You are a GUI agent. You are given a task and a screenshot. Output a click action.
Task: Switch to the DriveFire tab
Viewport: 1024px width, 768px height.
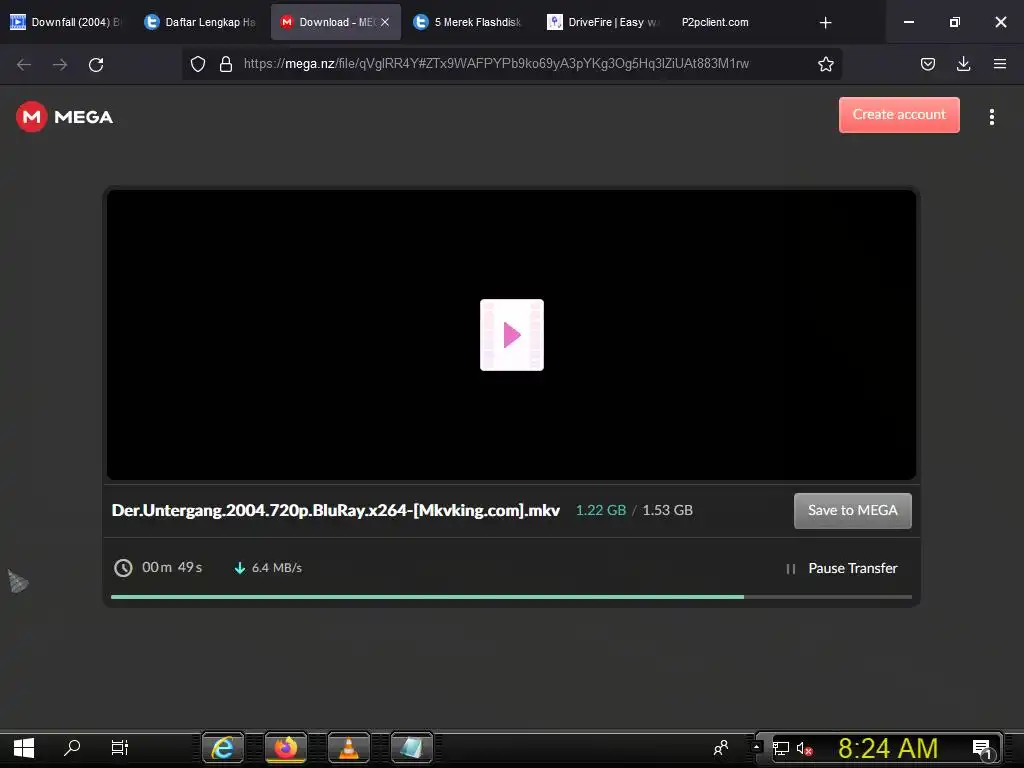(604, 22)
